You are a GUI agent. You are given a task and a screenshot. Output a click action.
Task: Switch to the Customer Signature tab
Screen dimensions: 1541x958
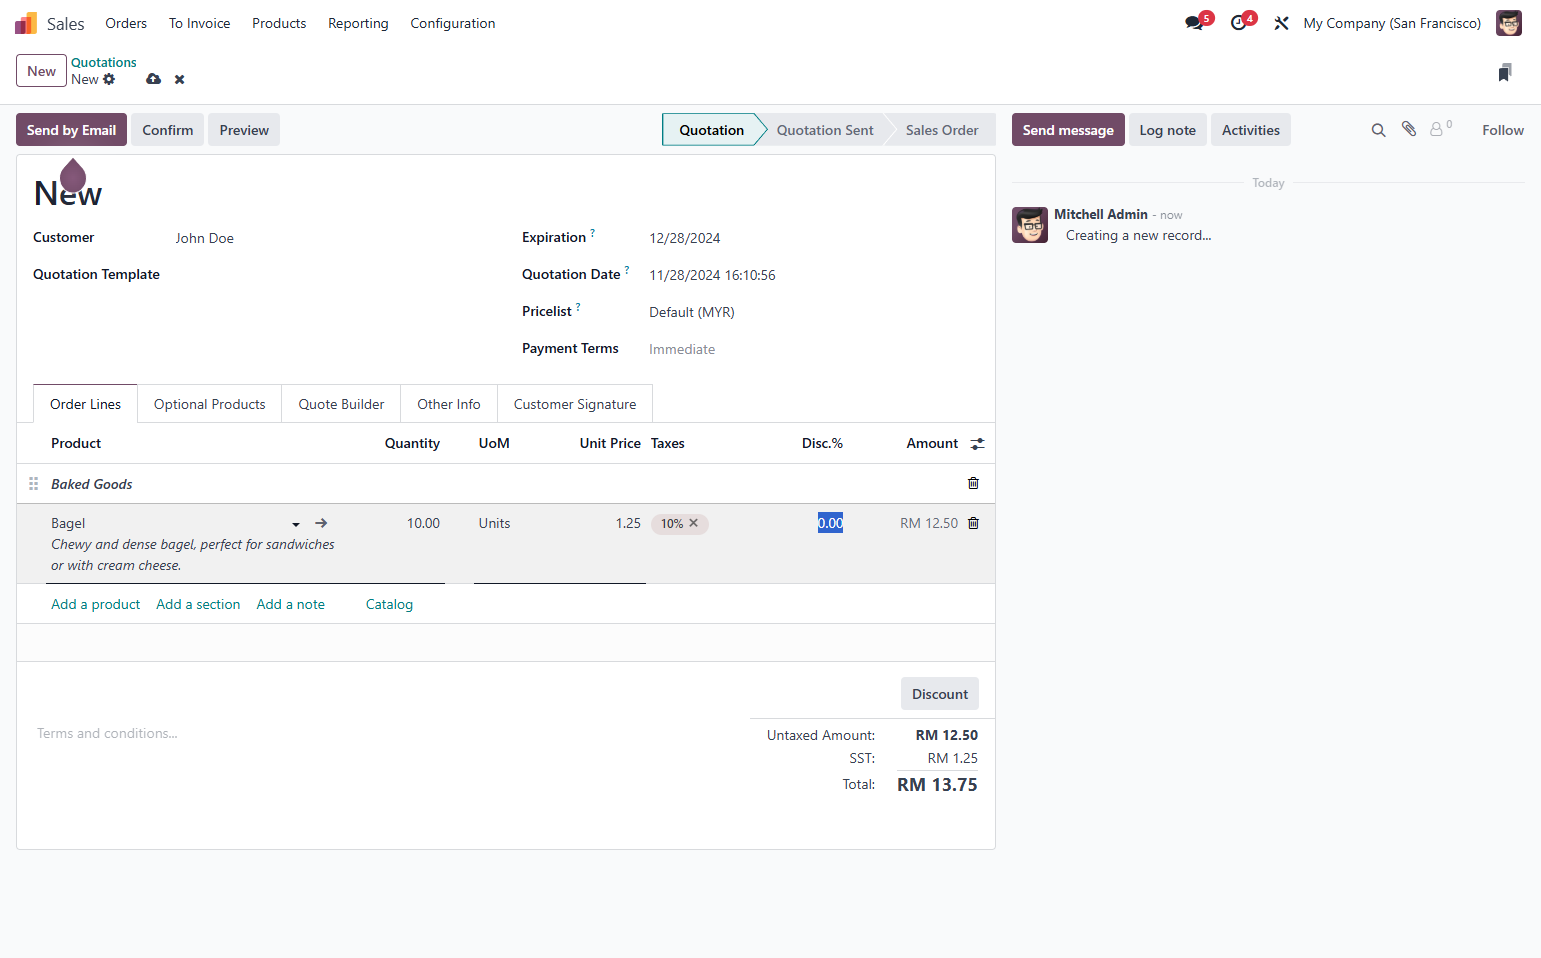(575, 404)
